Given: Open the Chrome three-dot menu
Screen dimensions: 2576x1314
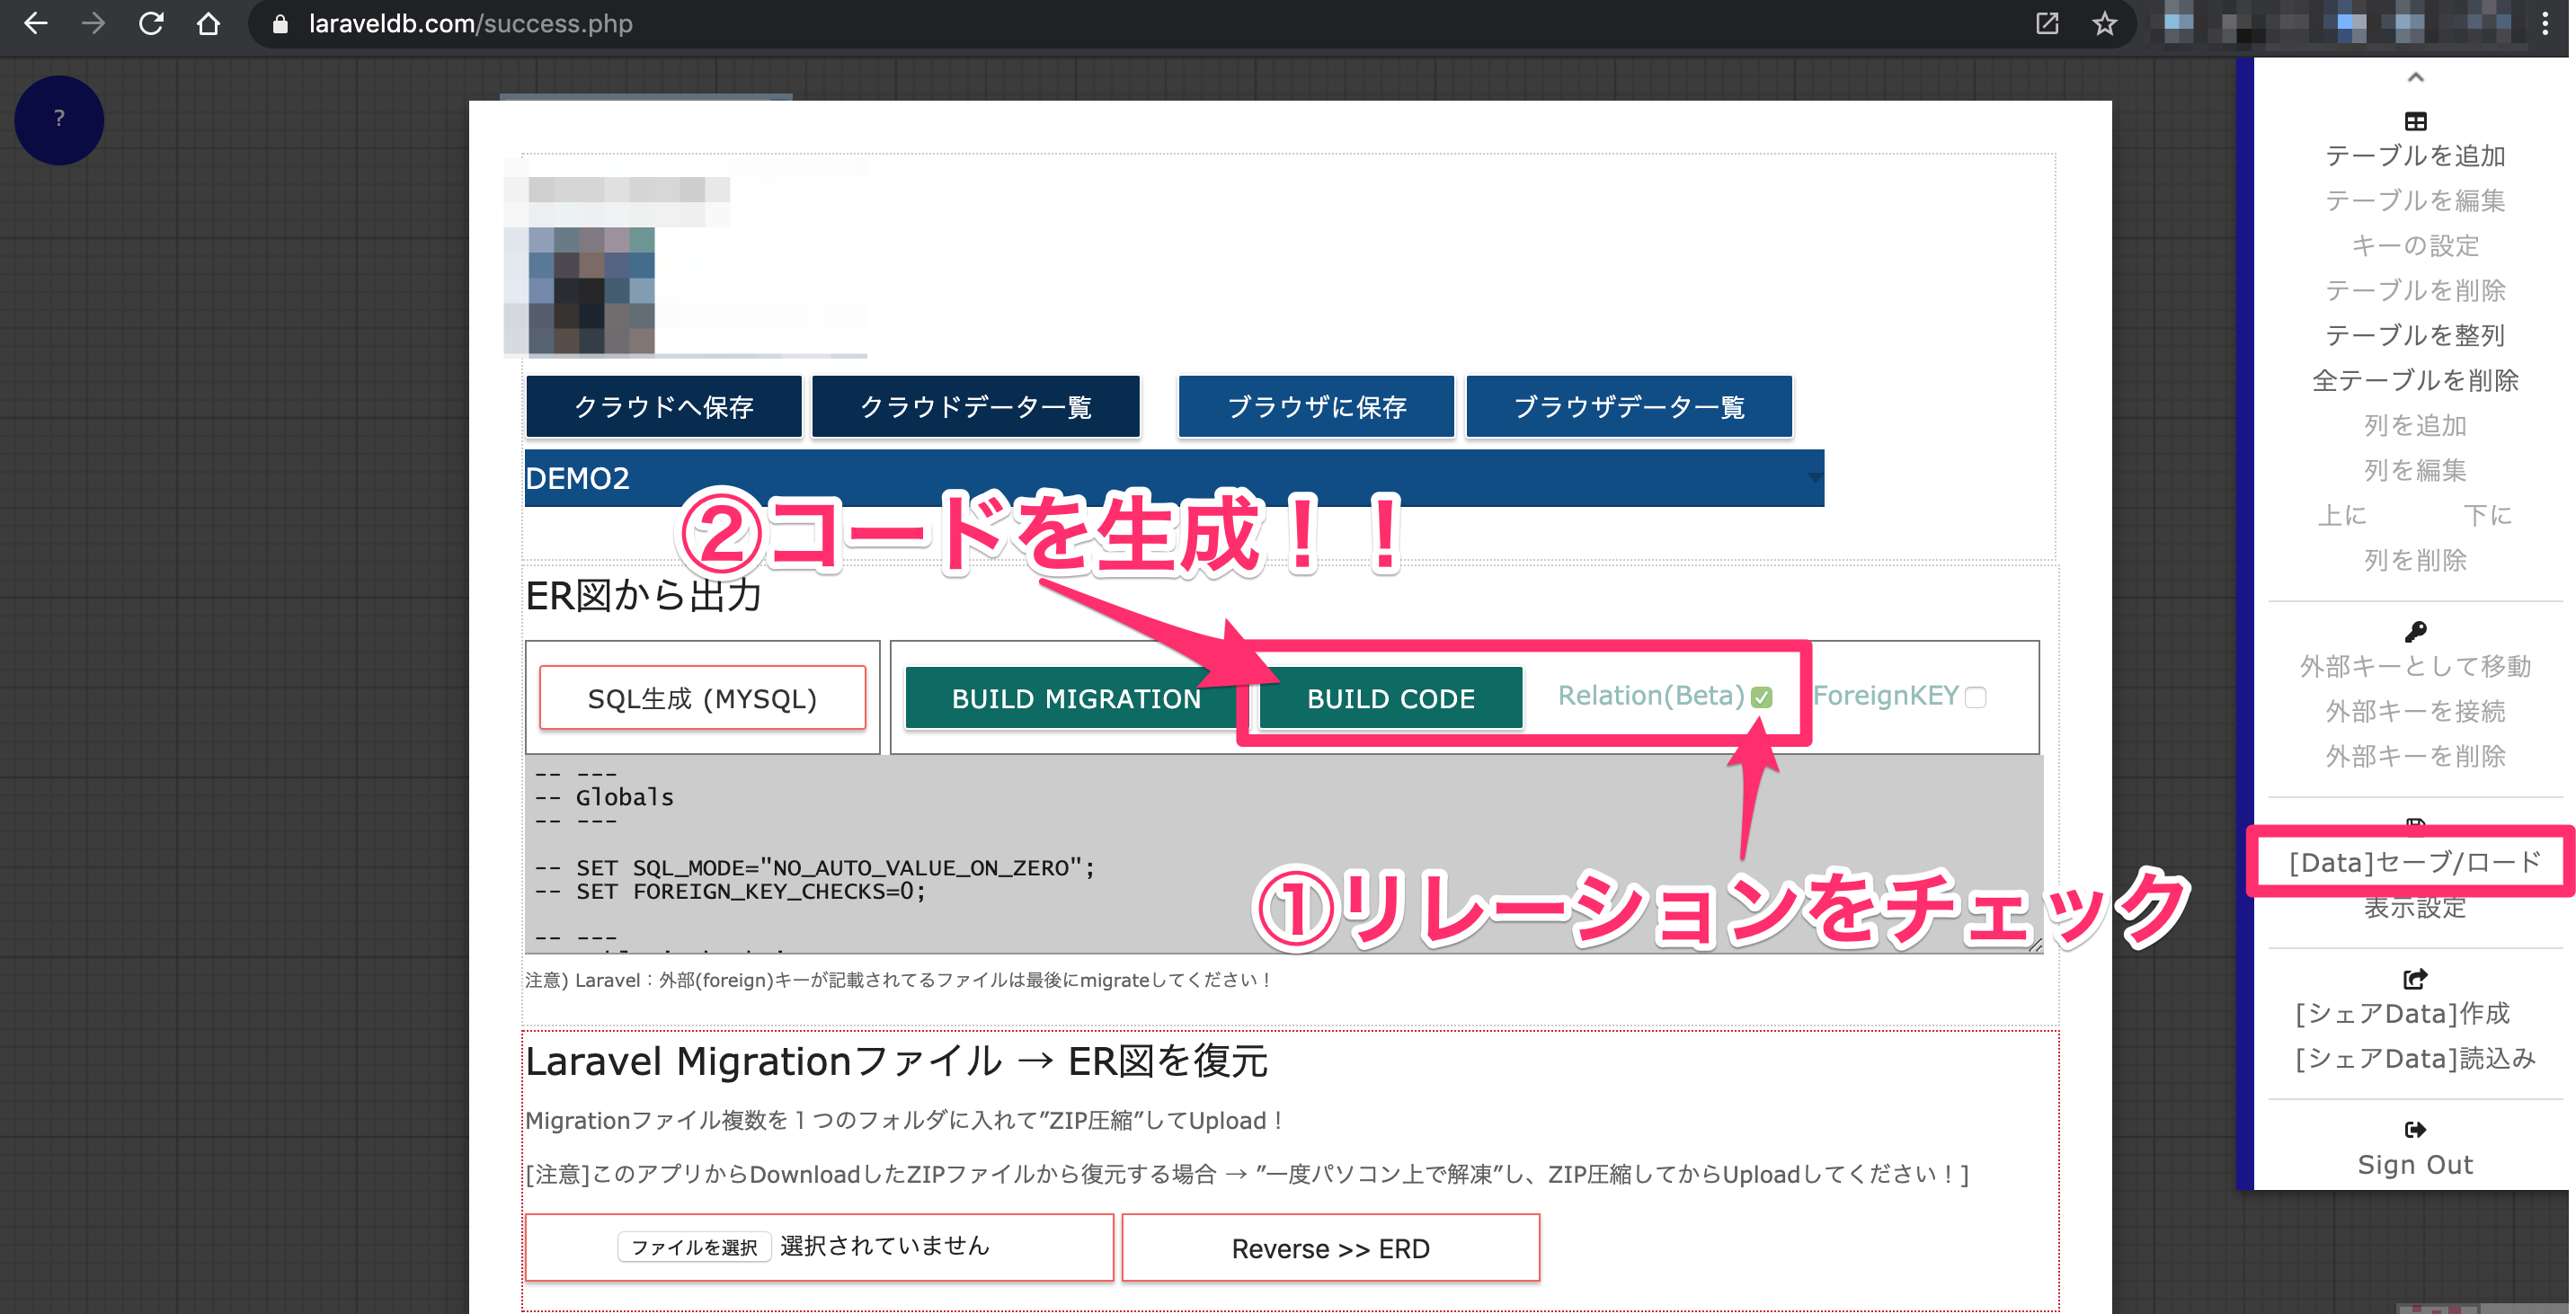Looking at the screenshot, I should click(x=2545, y=23).
